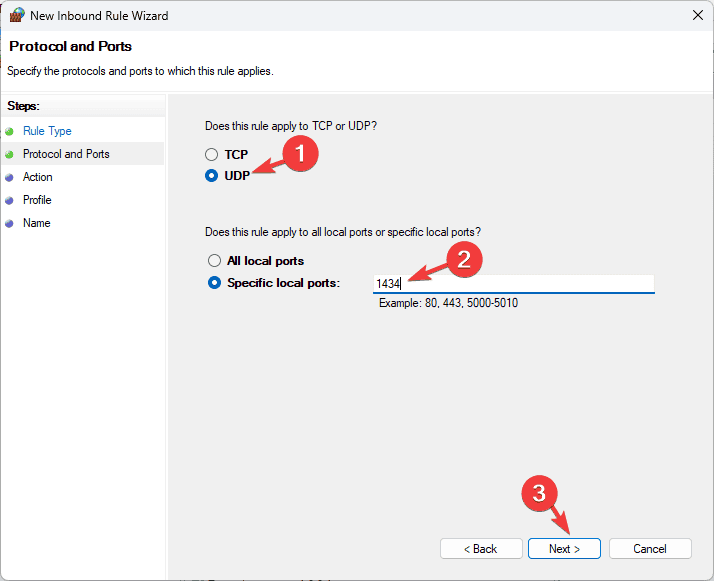This screenshot has width=714, height=581.
Task: Close the New Inbound Rule Wizard window
Action: [x=696, y=16]
